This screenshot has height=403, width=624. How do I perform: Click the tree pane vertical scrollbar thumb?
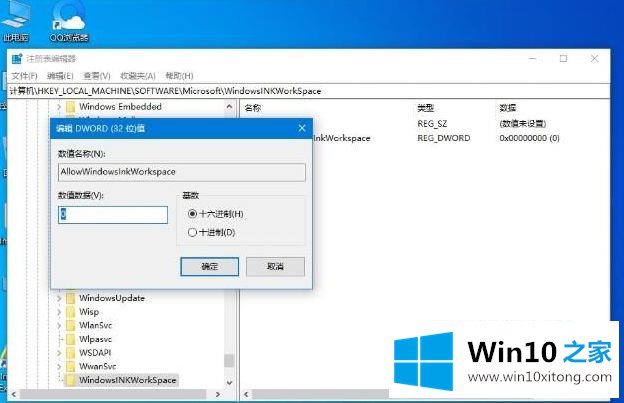pos(229,360)
